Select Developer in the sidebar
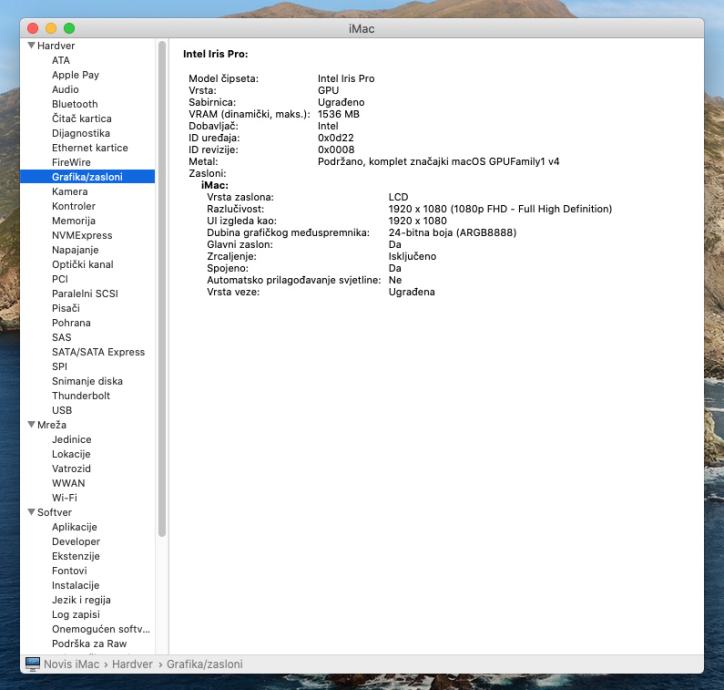This screenshot has width=724, height=690. pos(76,541)
